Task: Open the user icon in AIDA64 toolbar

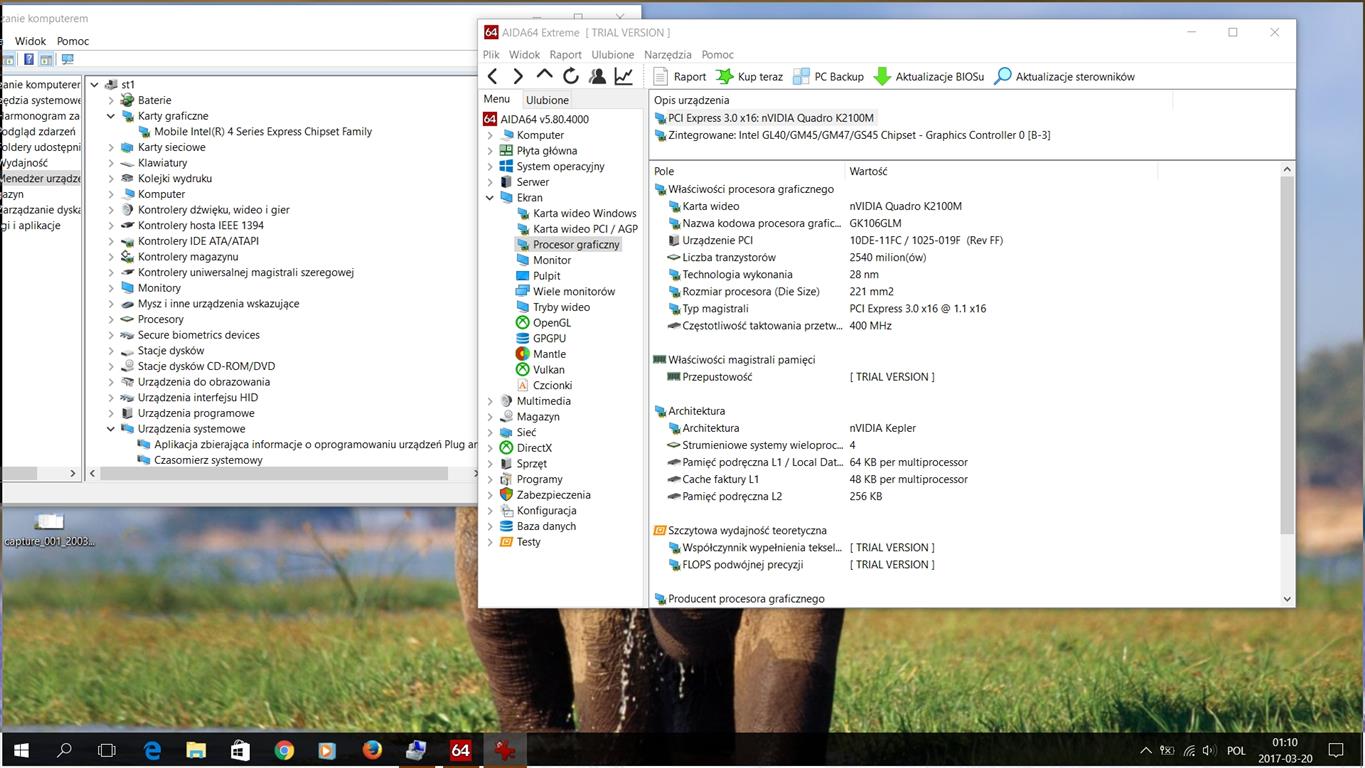Action: (597, 76)
